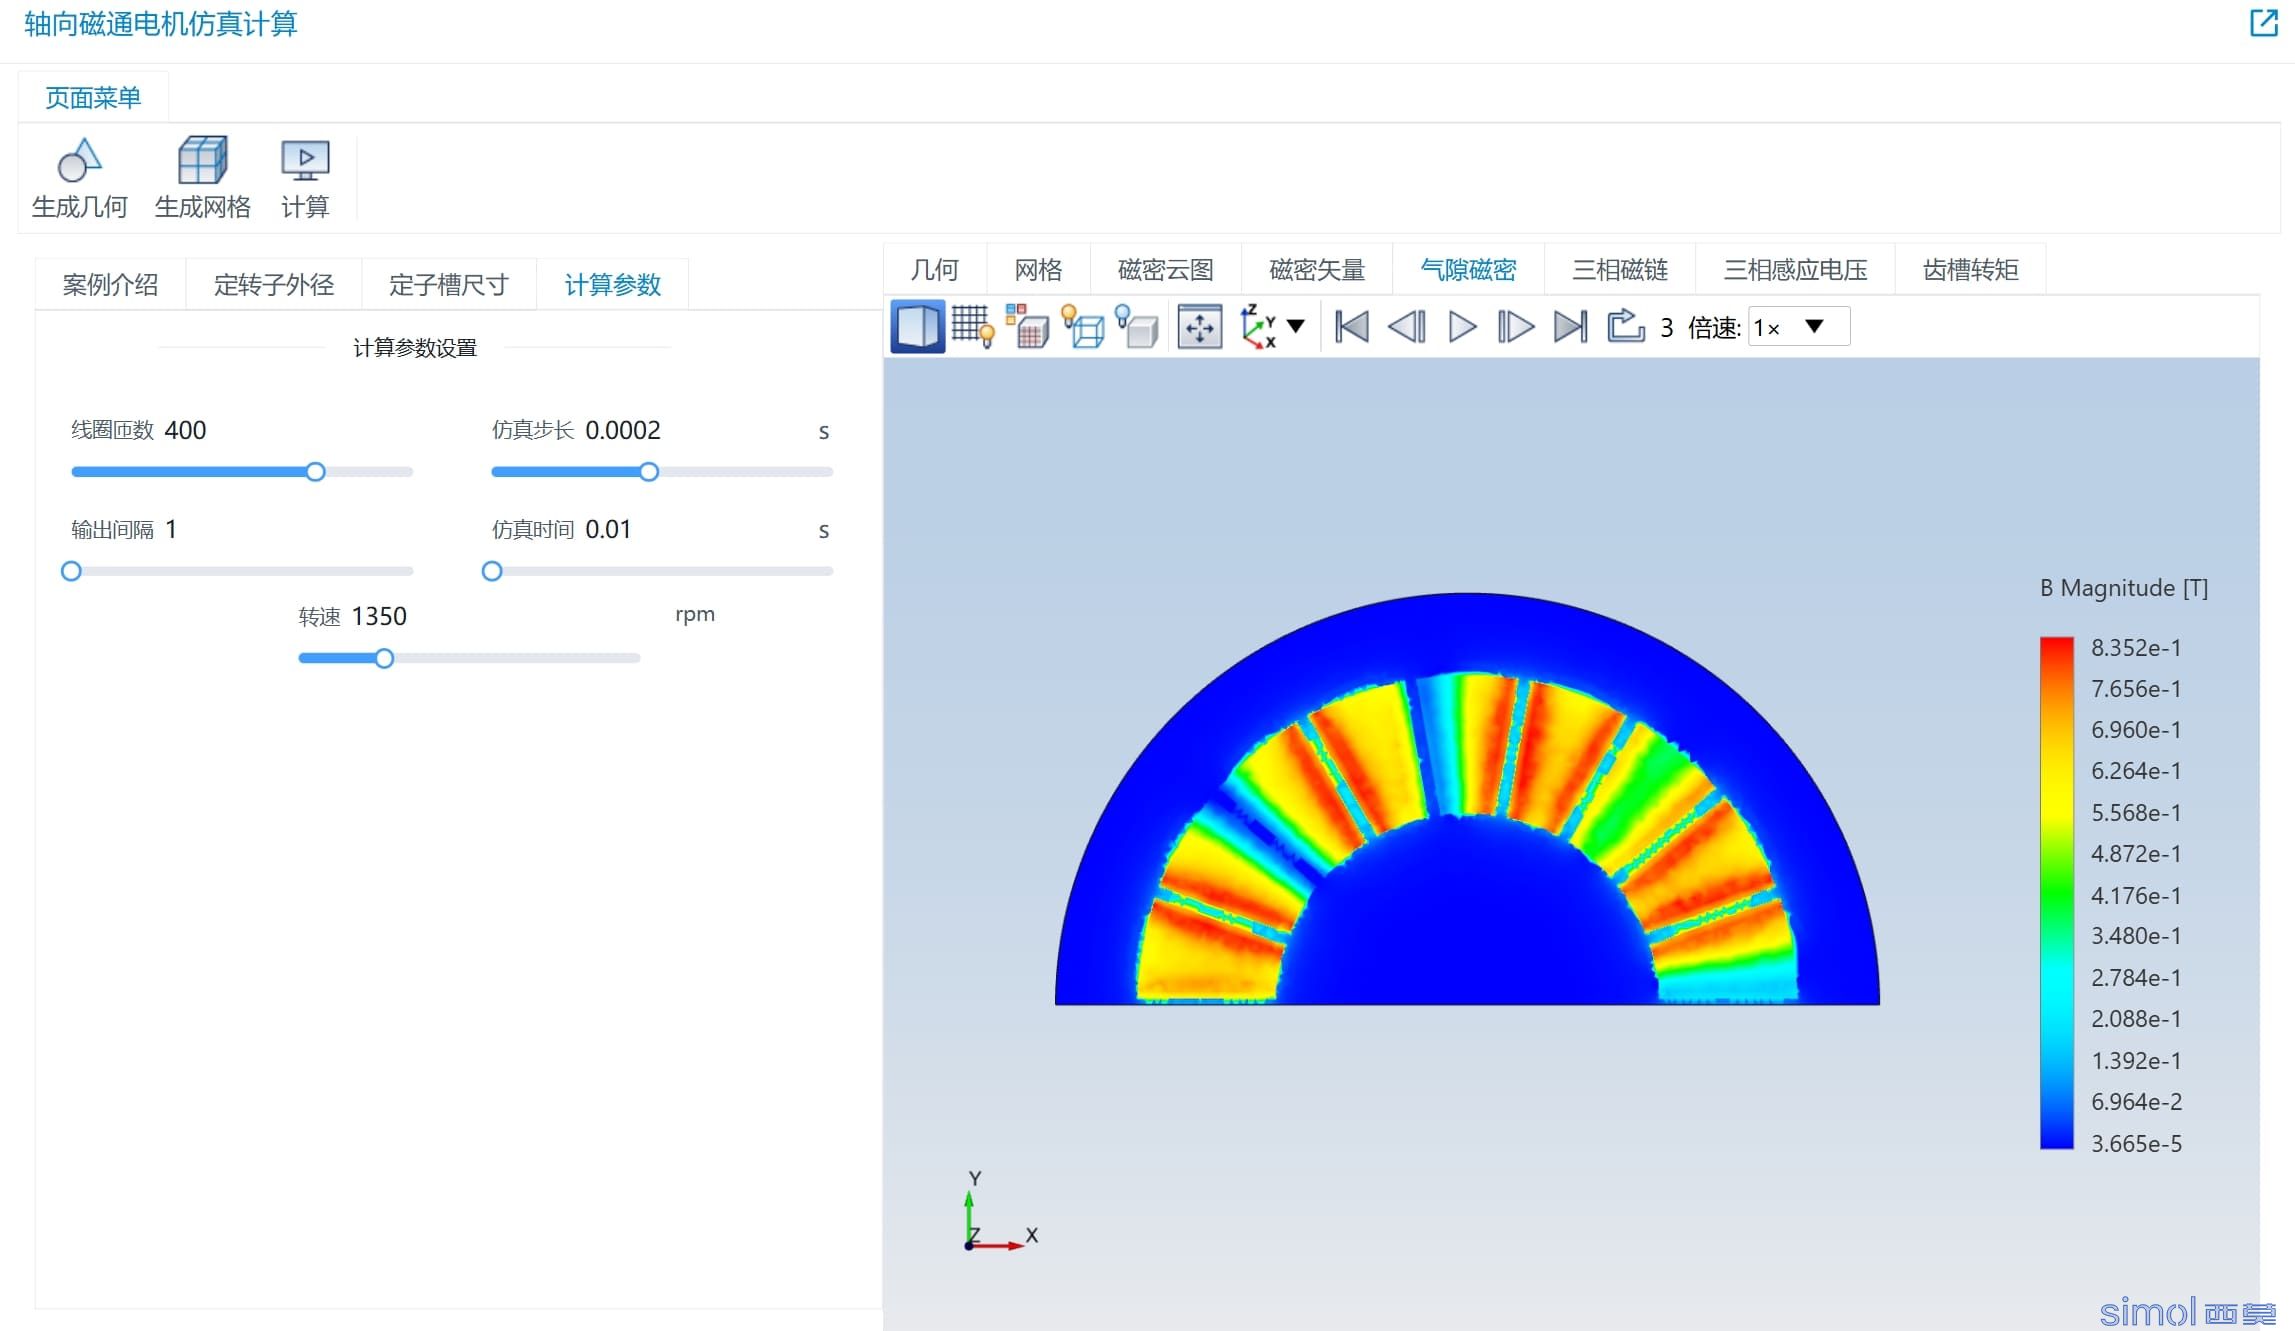Open the 页面菜单 tab
2295x1331 pixels.
click(93, 97)
